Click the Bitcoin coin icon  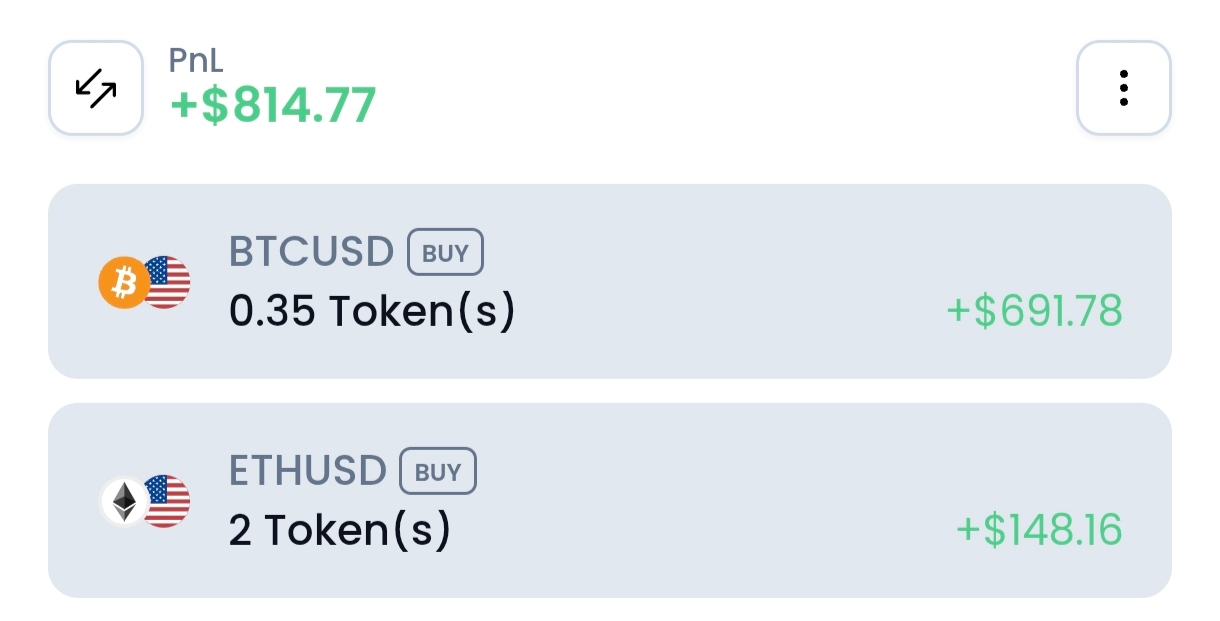click(x=122, y=284)
